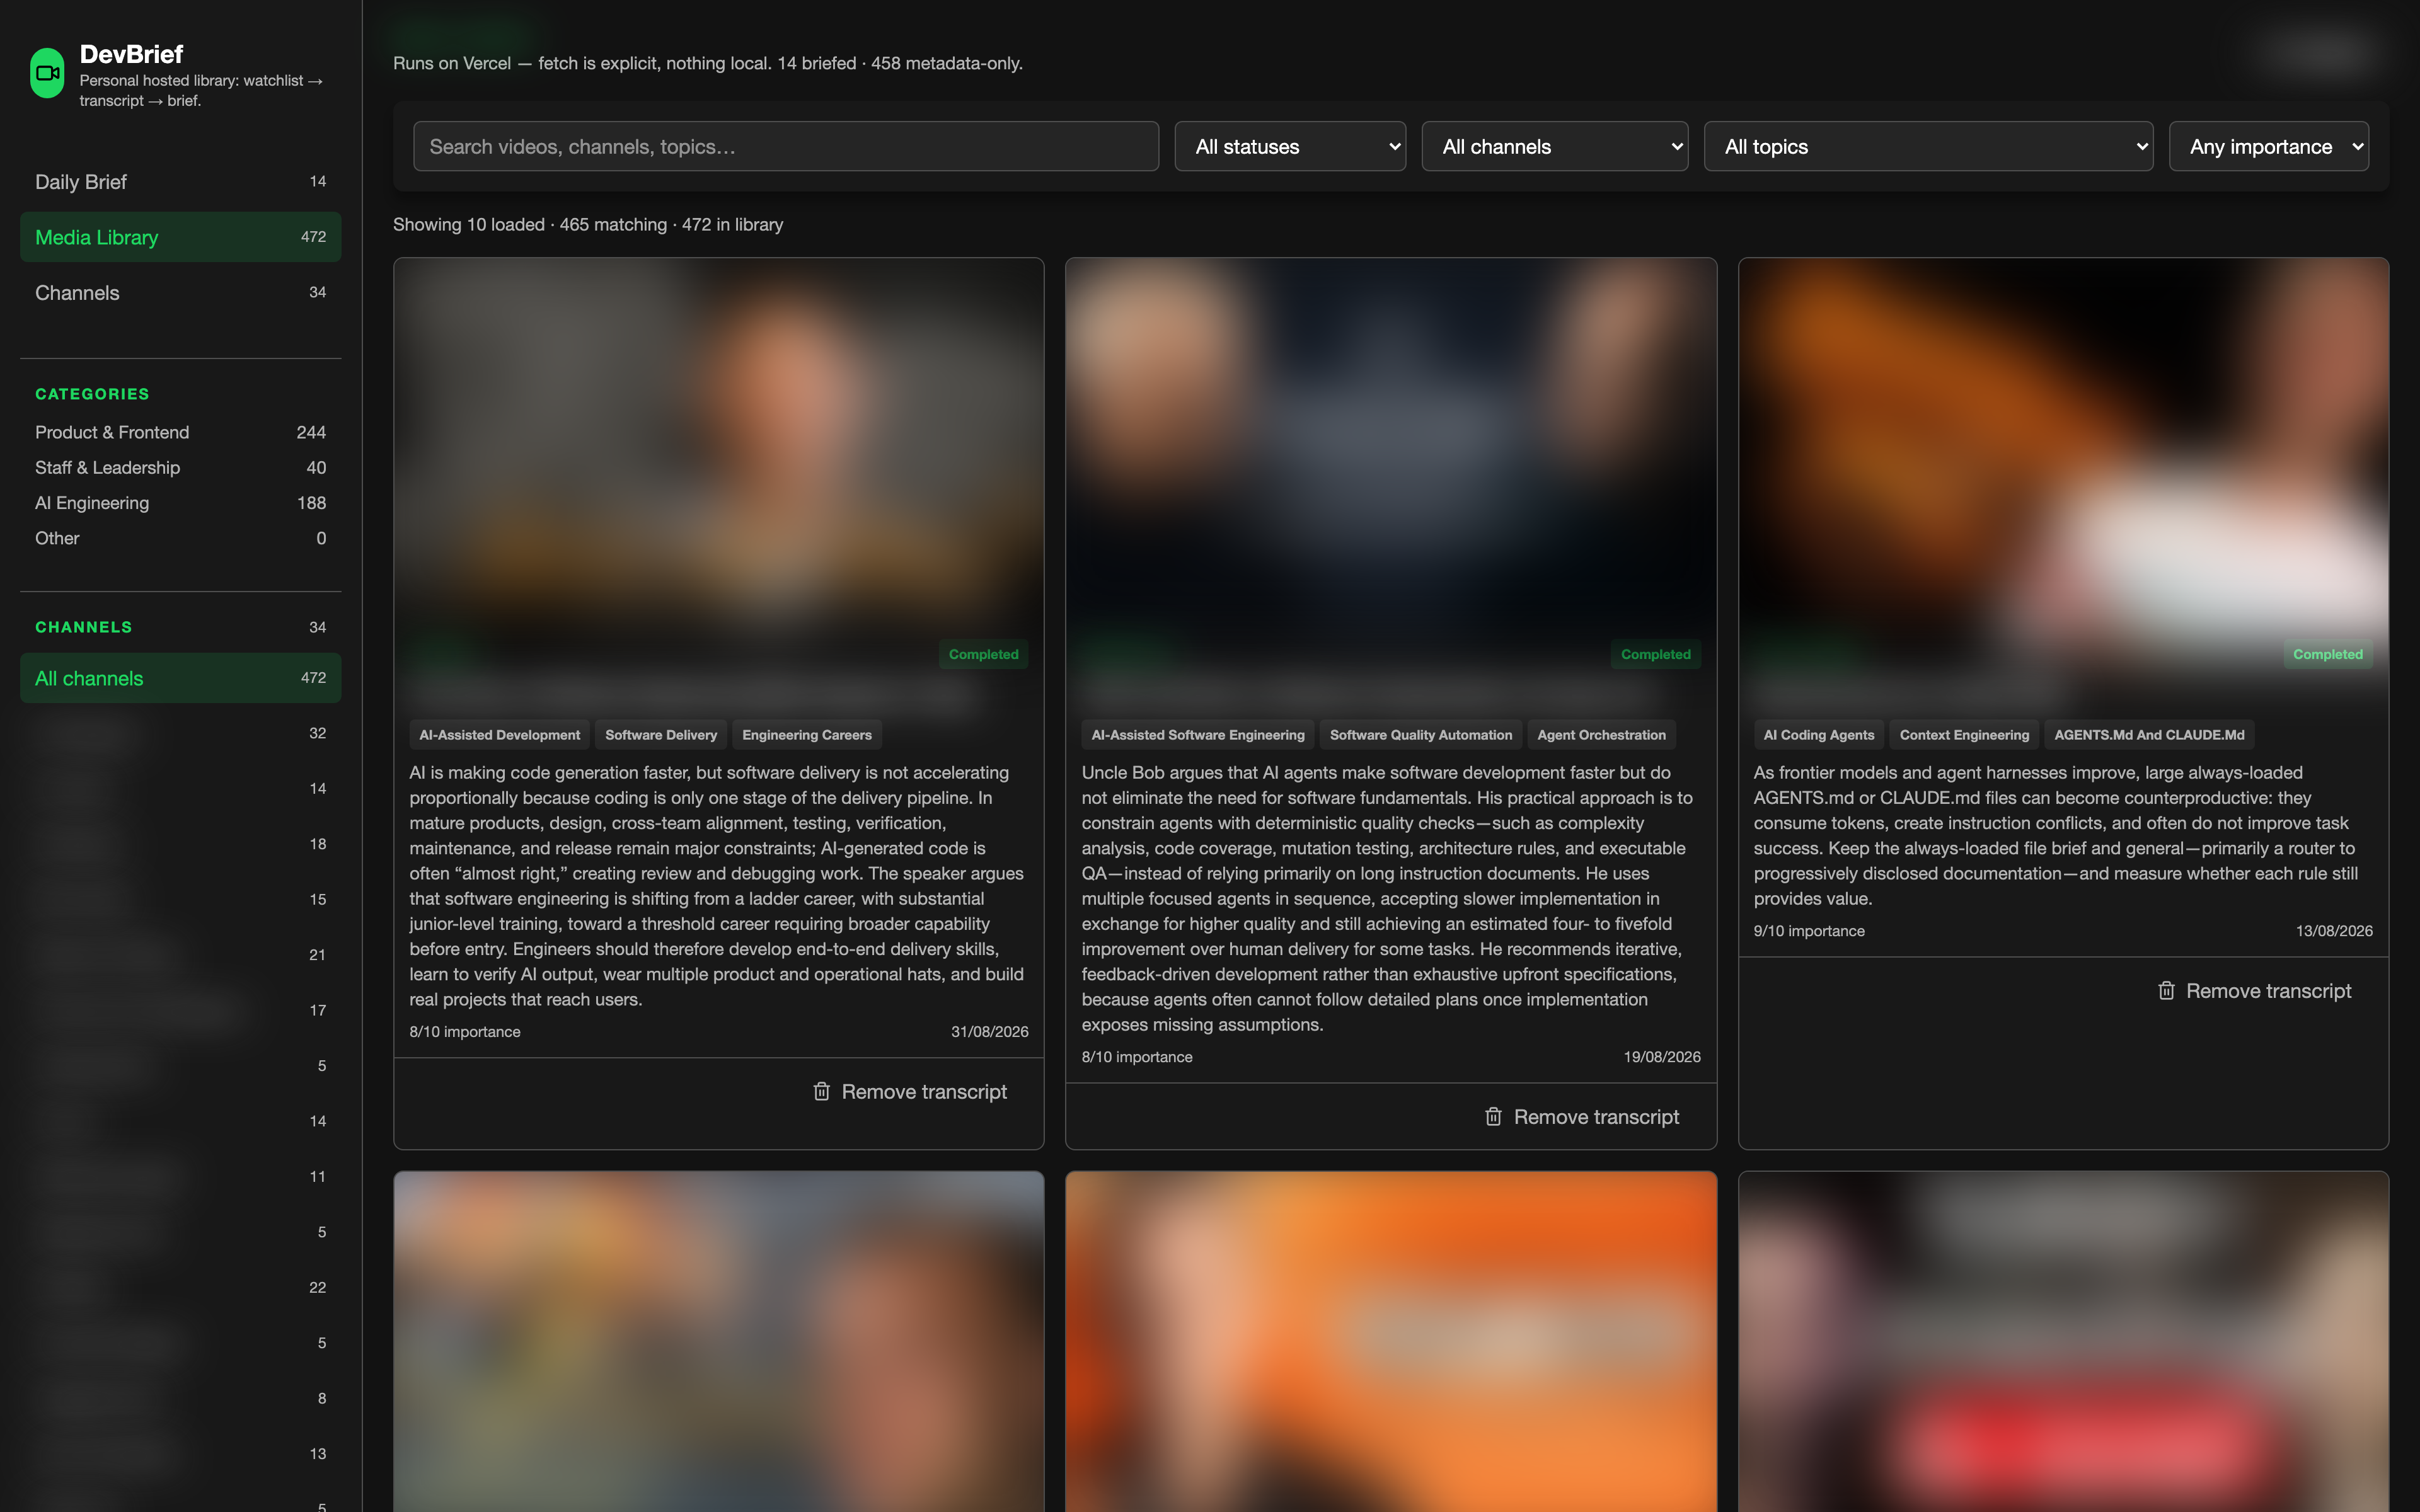This screenshot has height=1512, width=2420.
Task: Click the AI Coding Agents tag
Action: tap(1819, 735)
